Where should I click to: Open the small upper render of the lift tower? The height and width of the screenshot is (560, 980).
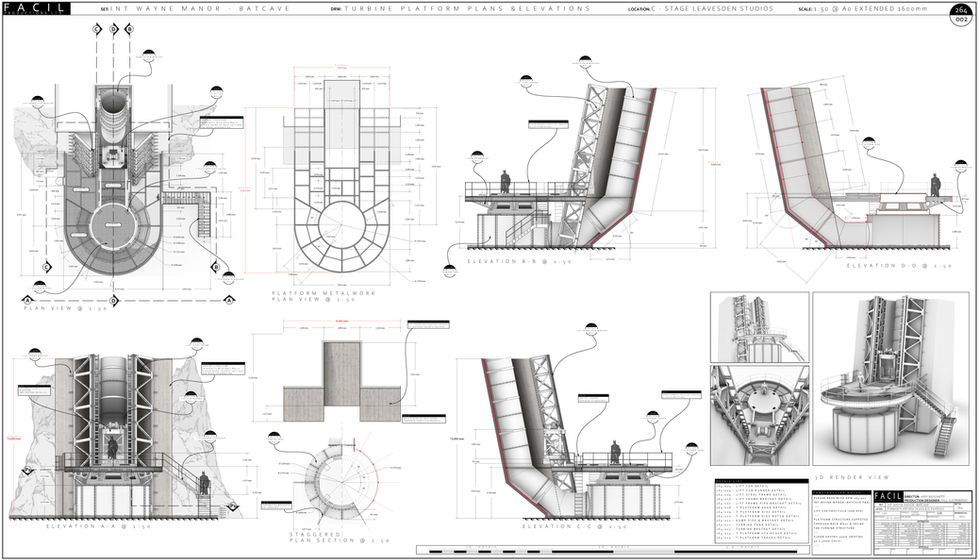[760, 327]
